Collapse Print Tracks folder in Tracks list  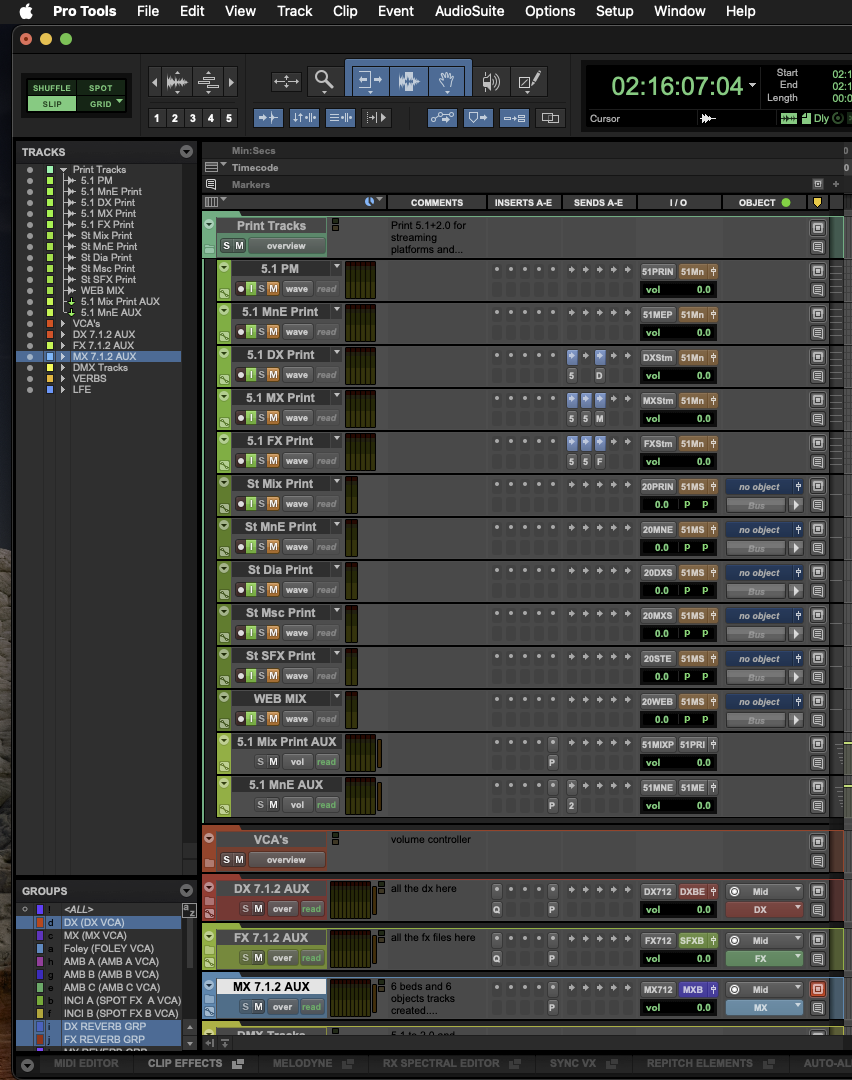63,169
